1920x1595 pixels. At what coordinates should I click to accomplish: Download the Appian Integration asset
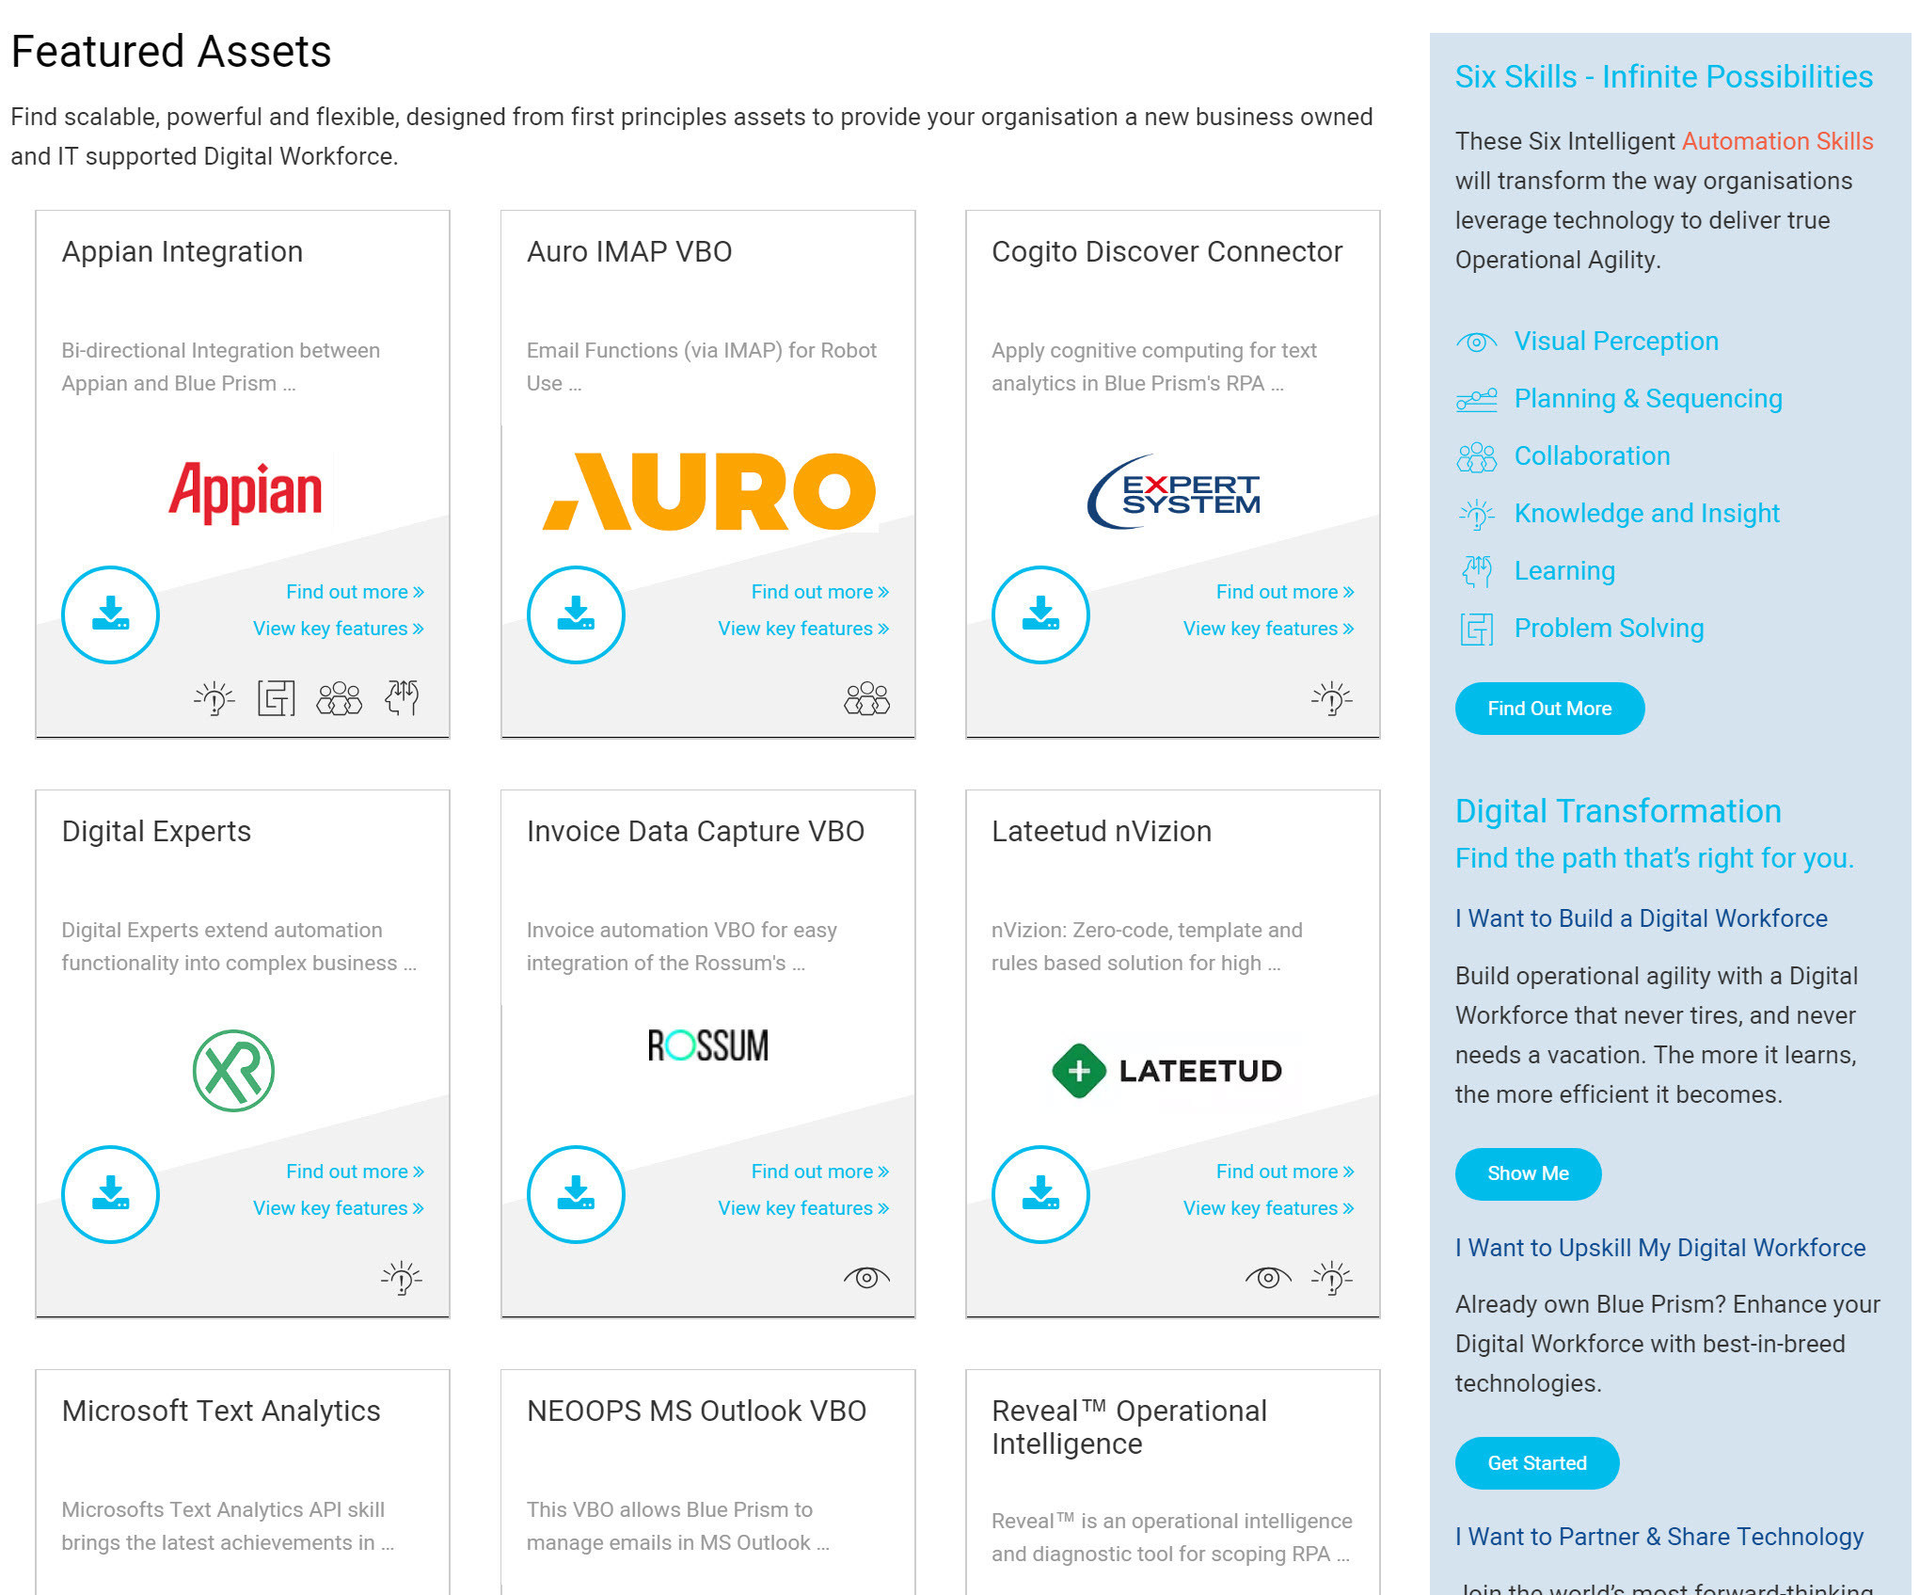pos(110,614)
